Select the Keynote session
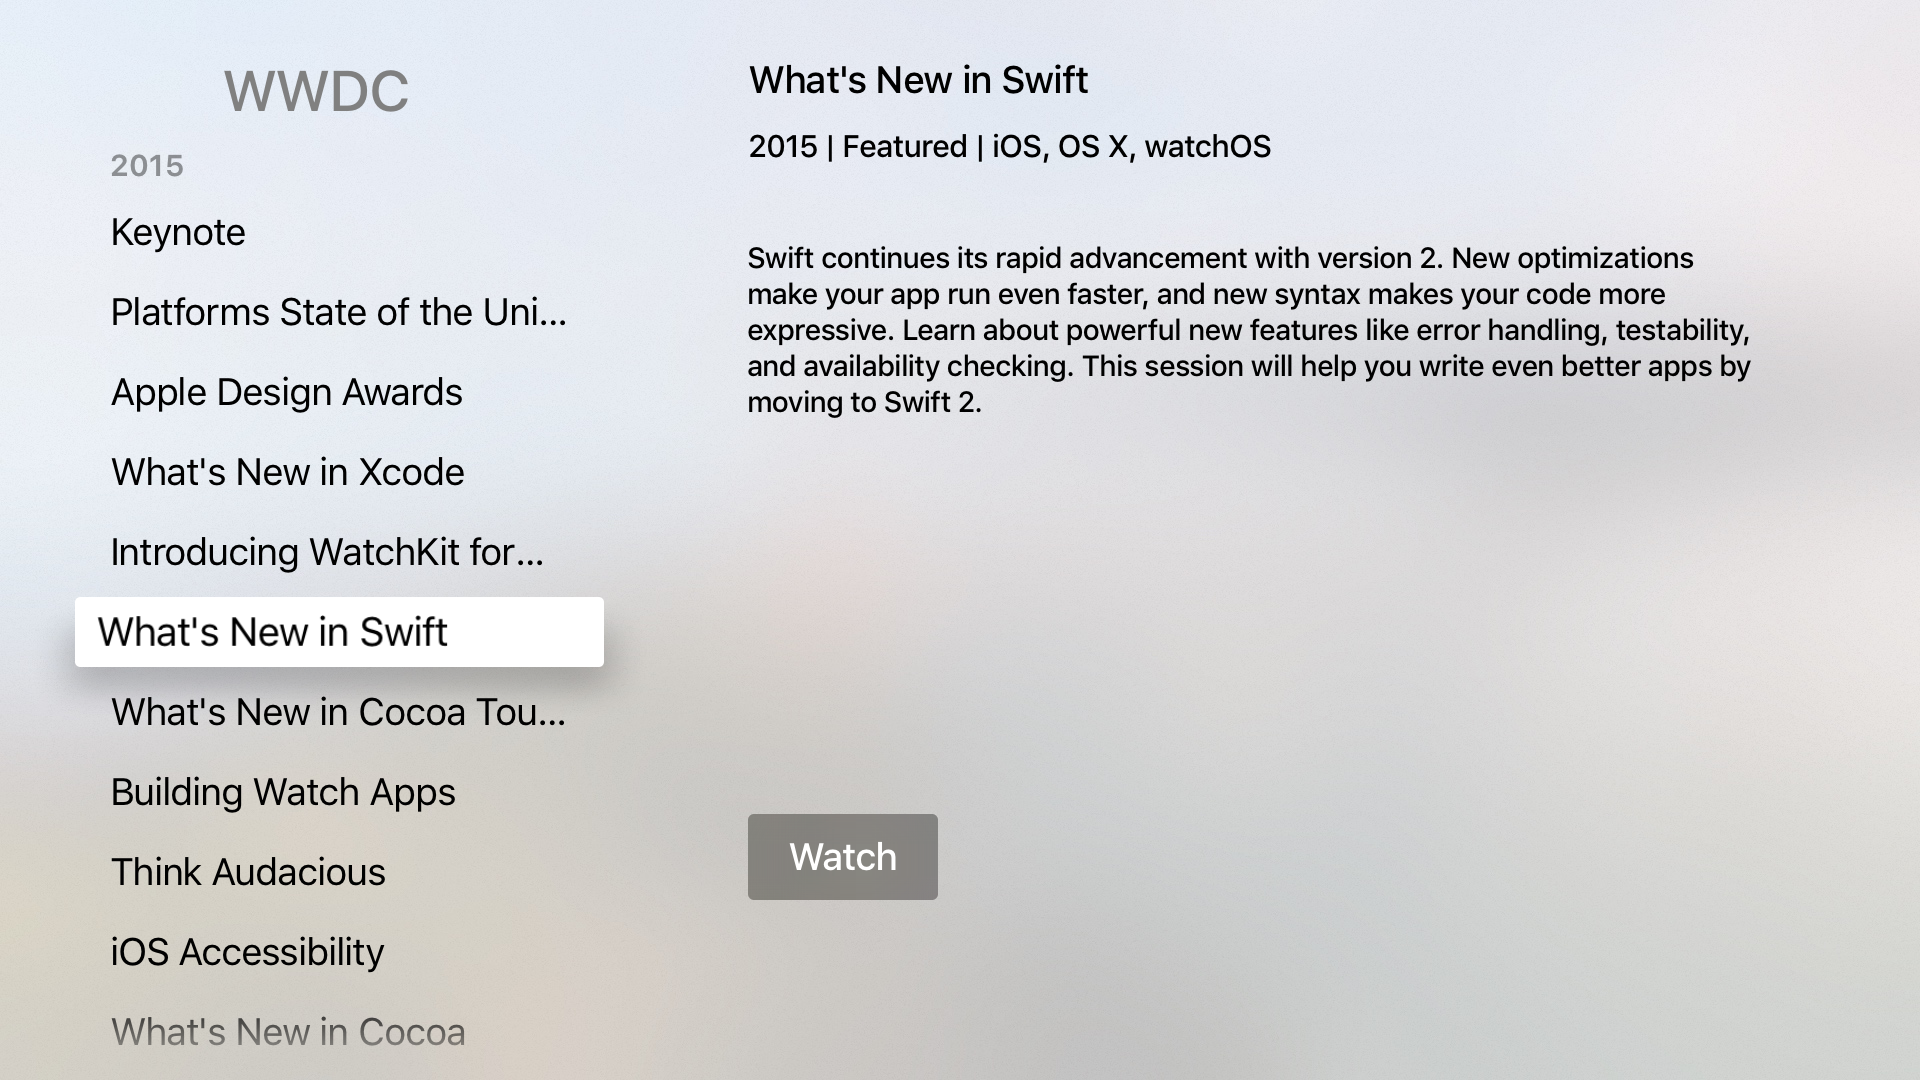This screenshot has height=1080, width=1920. [x=178, y=232]
